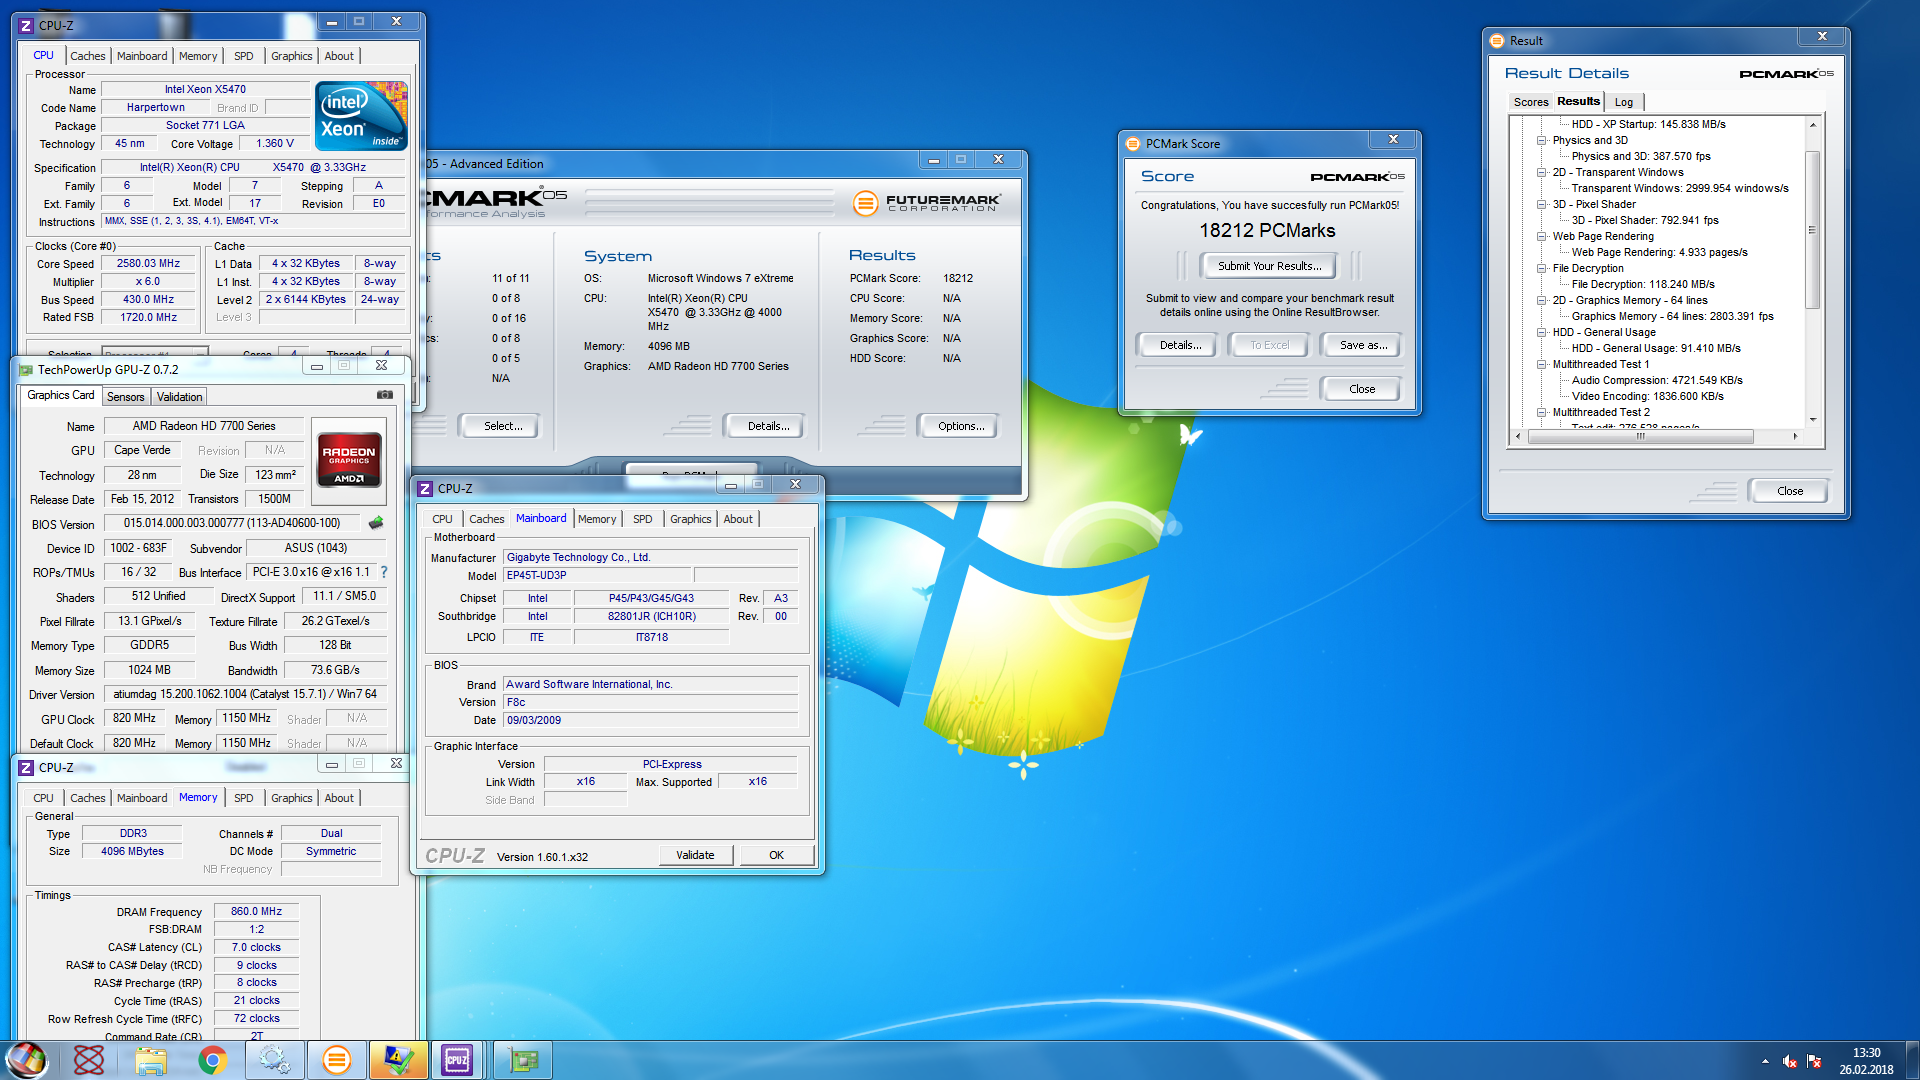Click scroll-down arrow in Result tree
The height and width of the screenshot is (1080, 1920).
pos(1812,420)
